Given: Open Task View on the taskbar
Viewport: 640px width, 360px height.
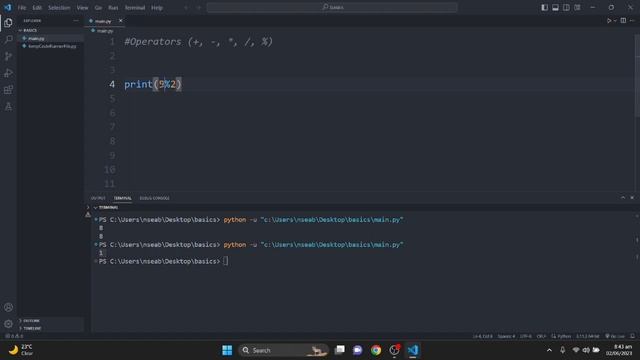Looking at the screenshot, I should (x=340, y=350).
